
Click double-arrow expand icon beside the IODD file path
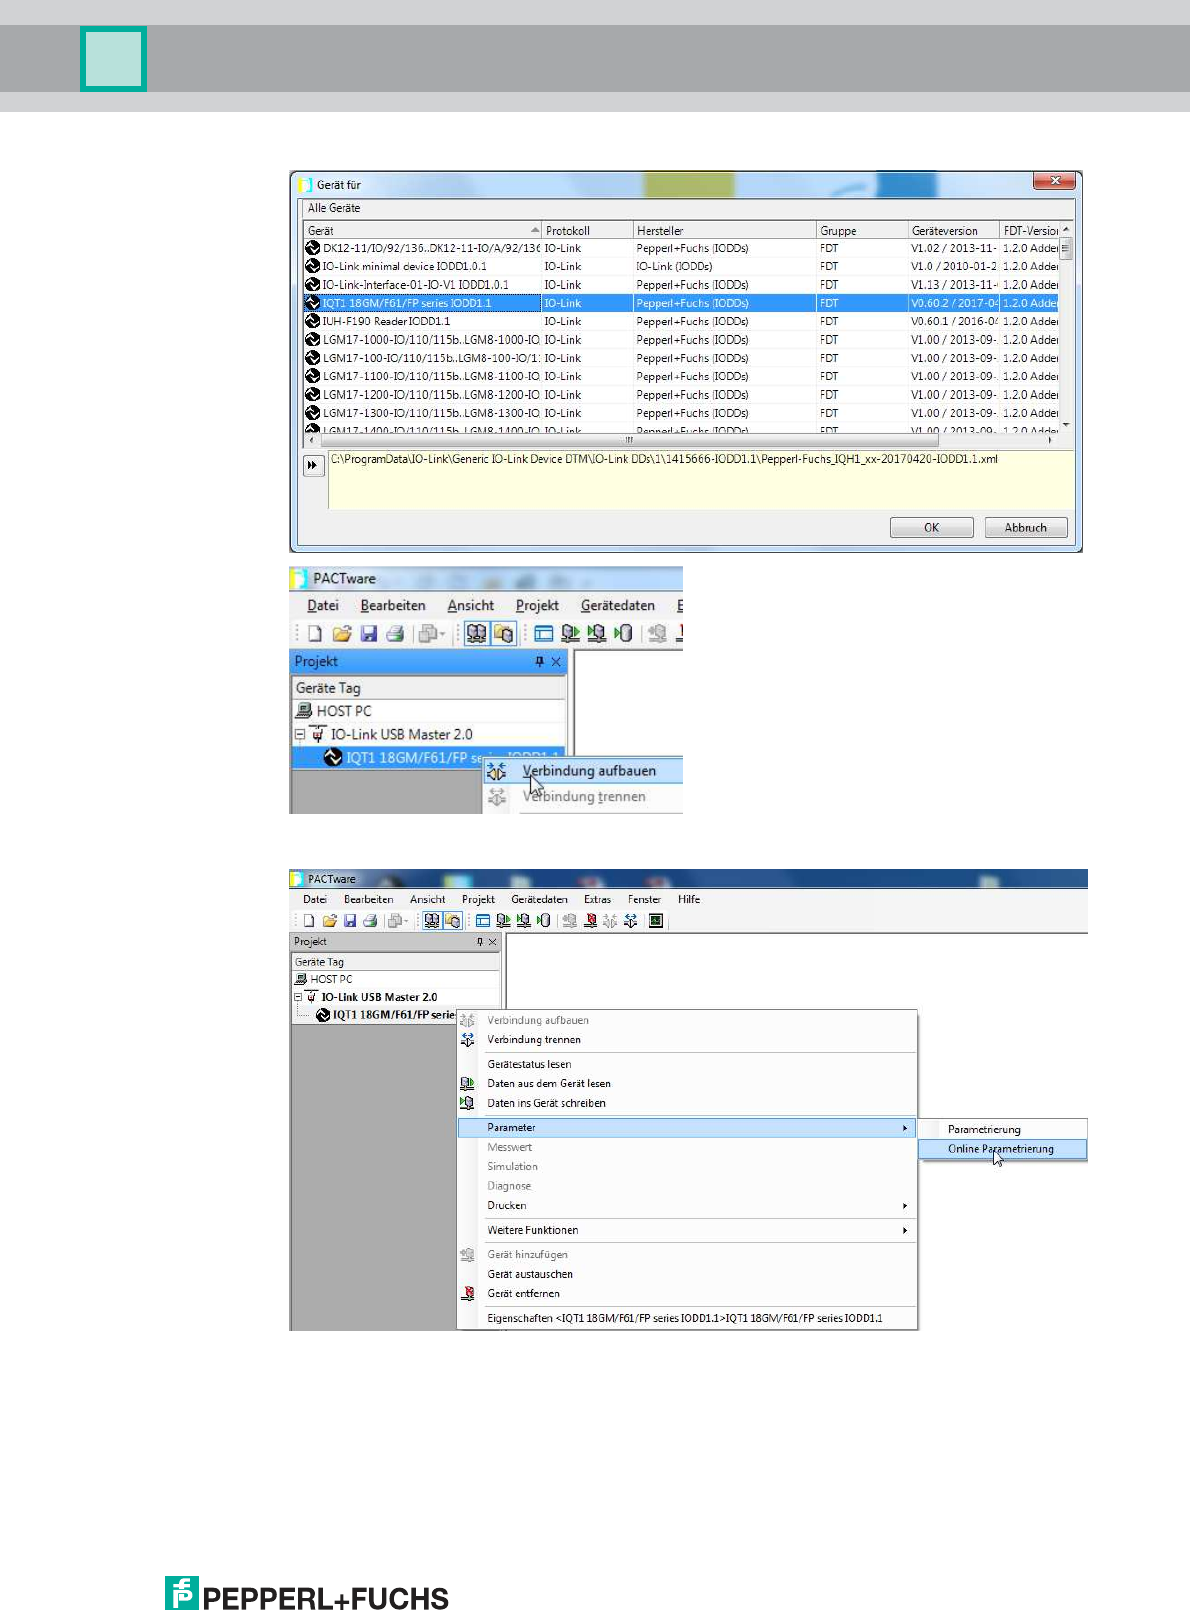tap(313, 465)
